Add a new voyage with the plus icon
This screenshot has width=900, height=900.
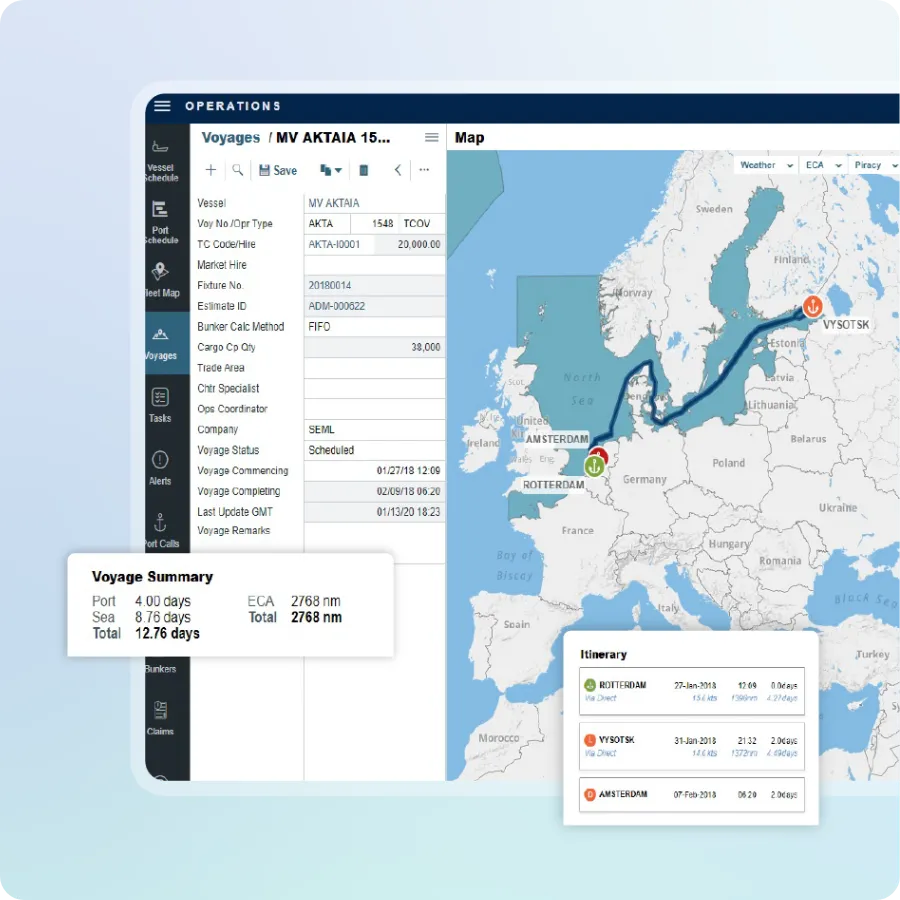coord(210,170)
